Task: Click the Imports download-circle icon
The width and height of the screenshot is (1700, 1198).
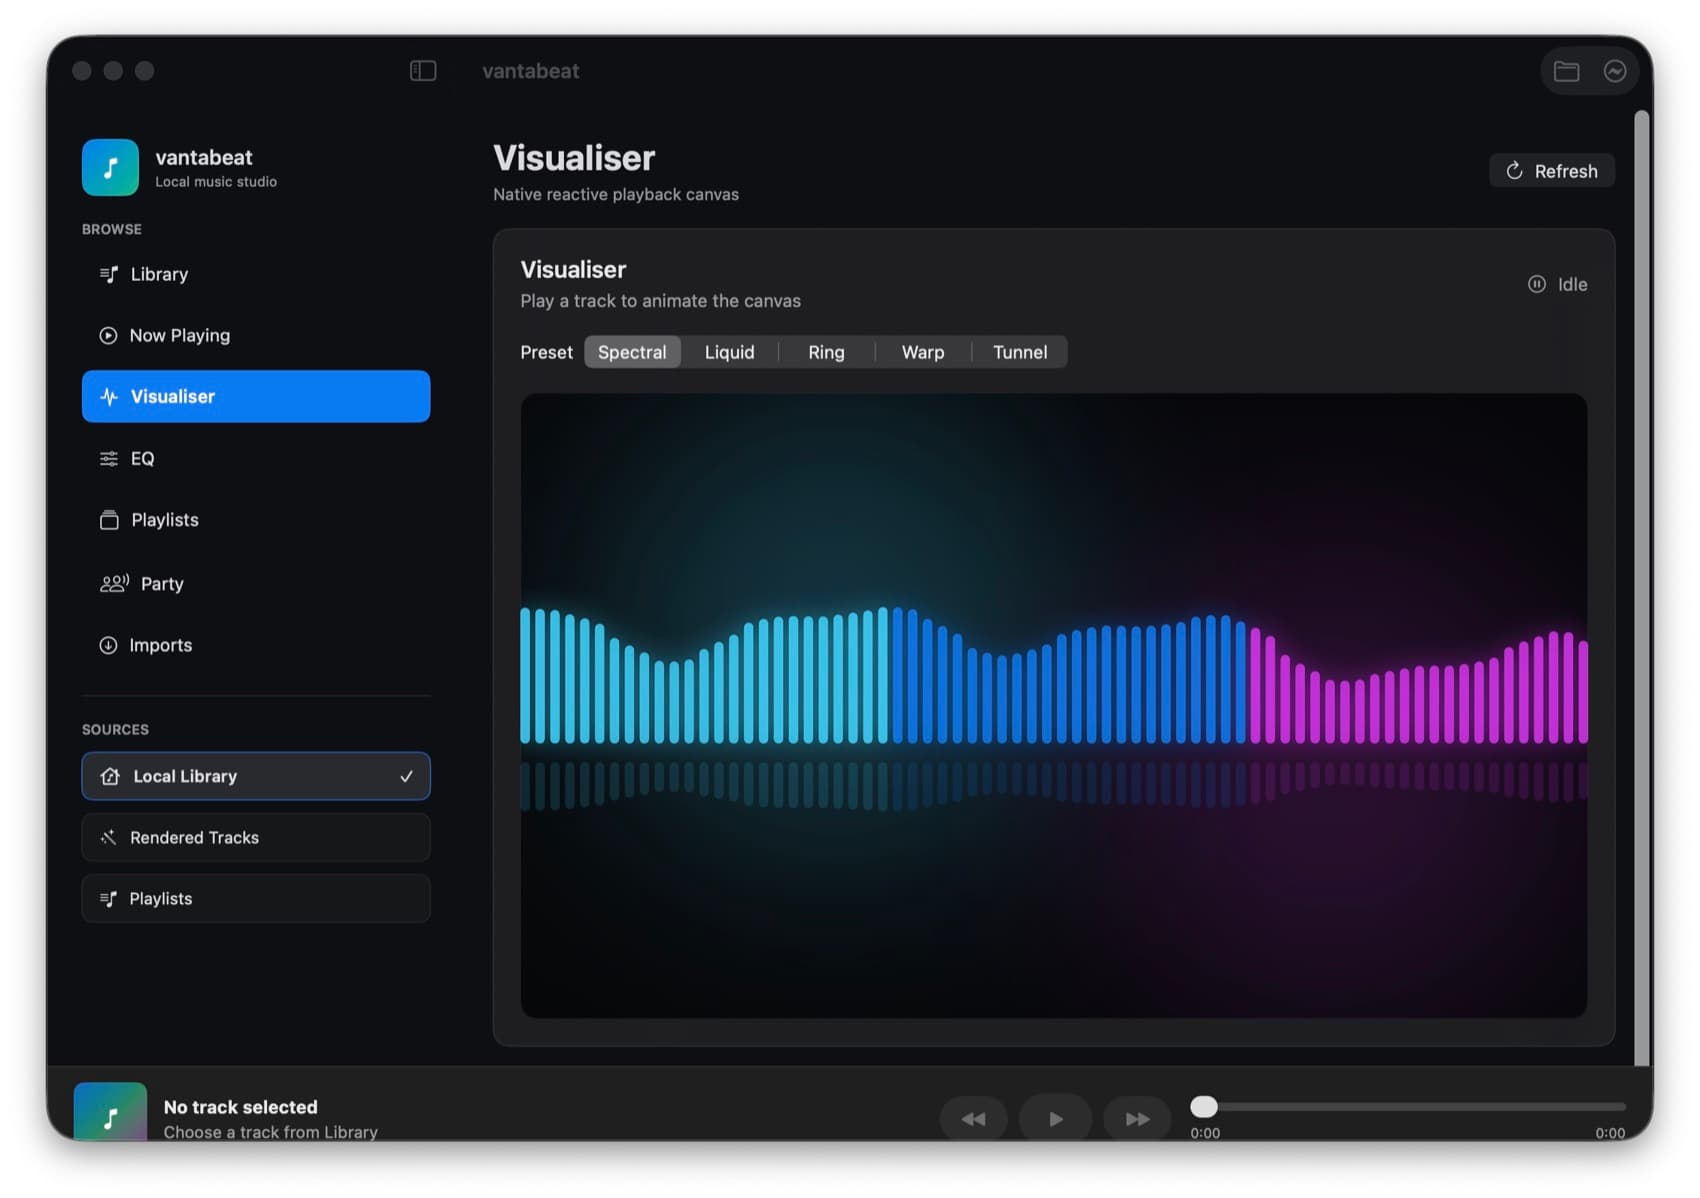Action: pos(108,646)
